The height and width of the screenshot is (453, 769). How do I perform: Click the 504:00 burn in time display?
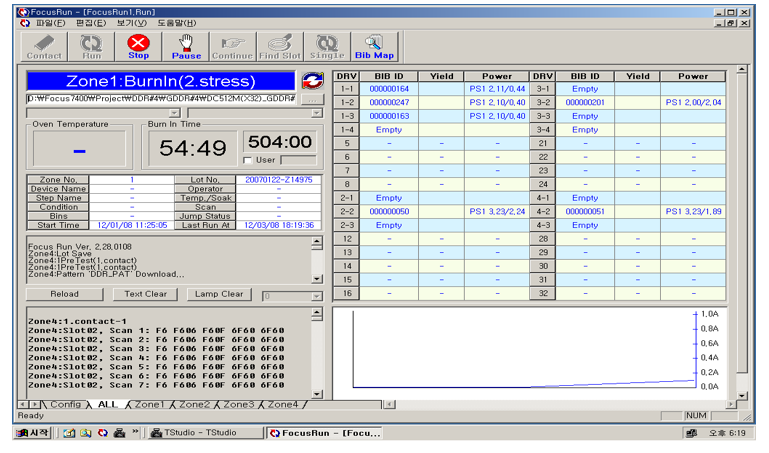coord(280,142)
